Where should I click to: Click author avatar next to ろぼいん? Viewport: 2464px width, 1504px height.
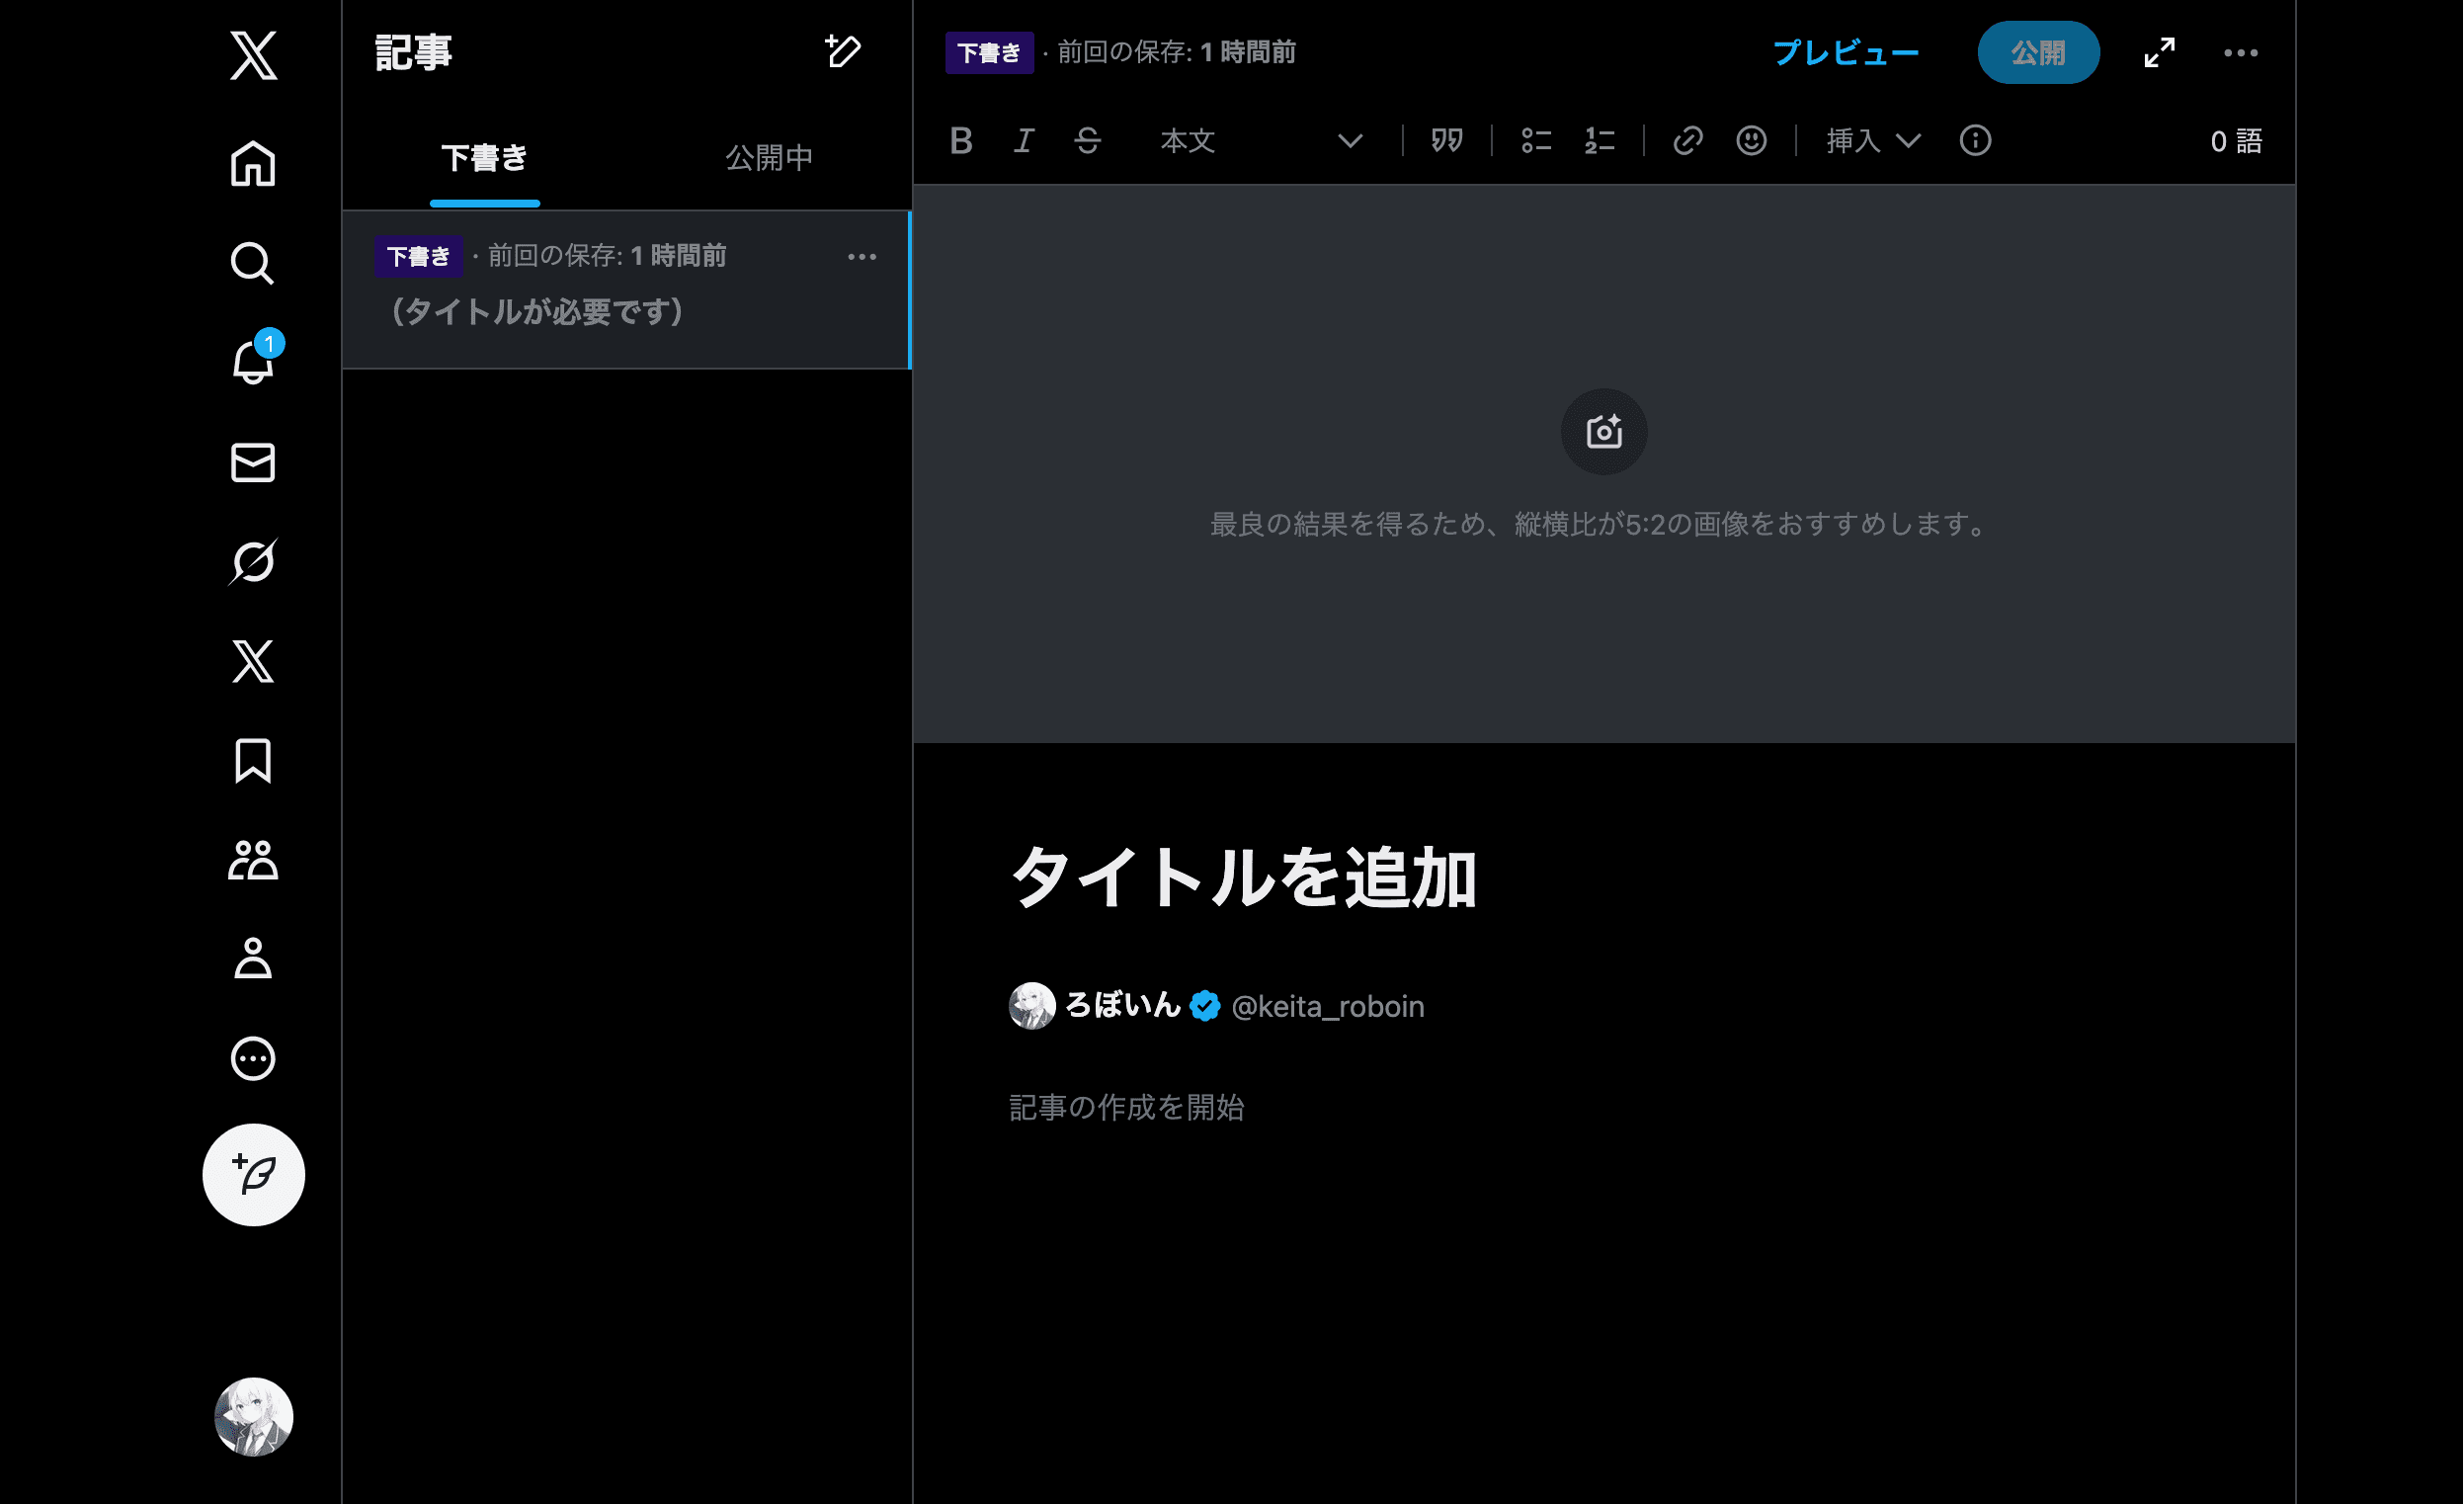click(1032, 1006)
